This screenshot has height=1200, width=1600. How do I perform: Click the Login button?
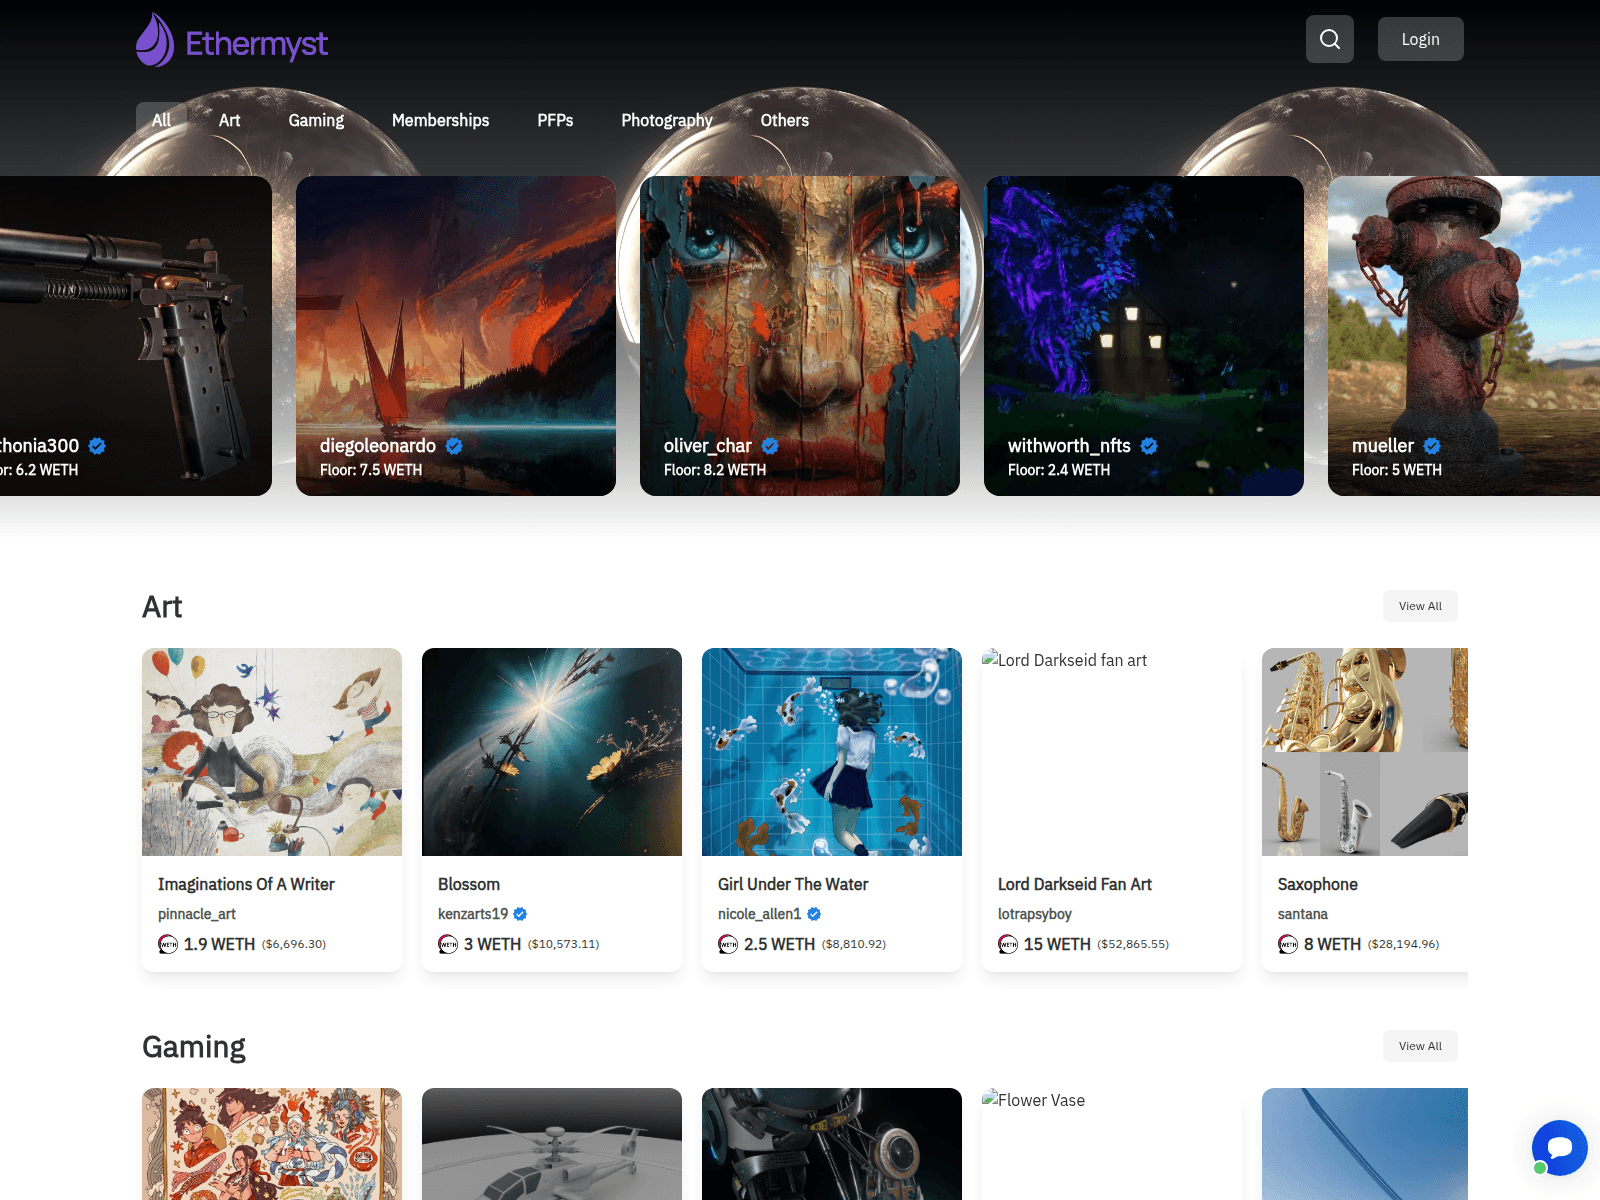pos(1420,39)
